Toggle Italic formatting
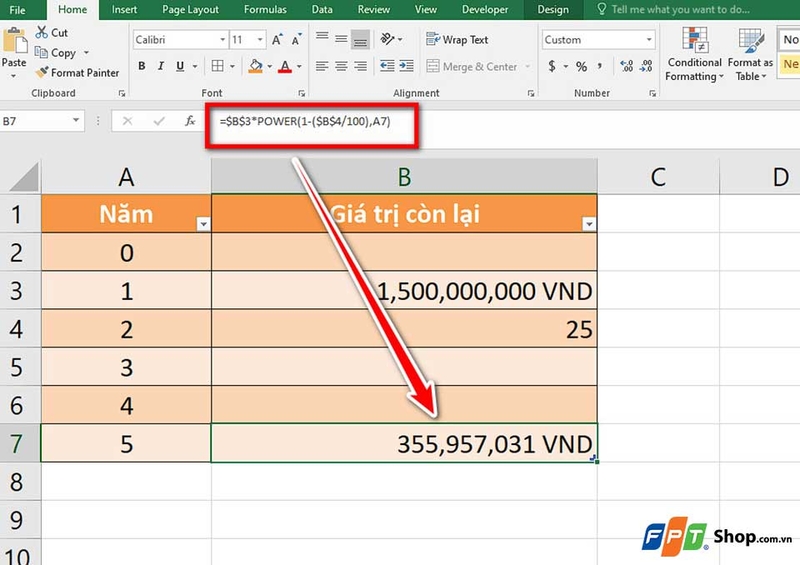Screen dimensions: 800x565 160,66
